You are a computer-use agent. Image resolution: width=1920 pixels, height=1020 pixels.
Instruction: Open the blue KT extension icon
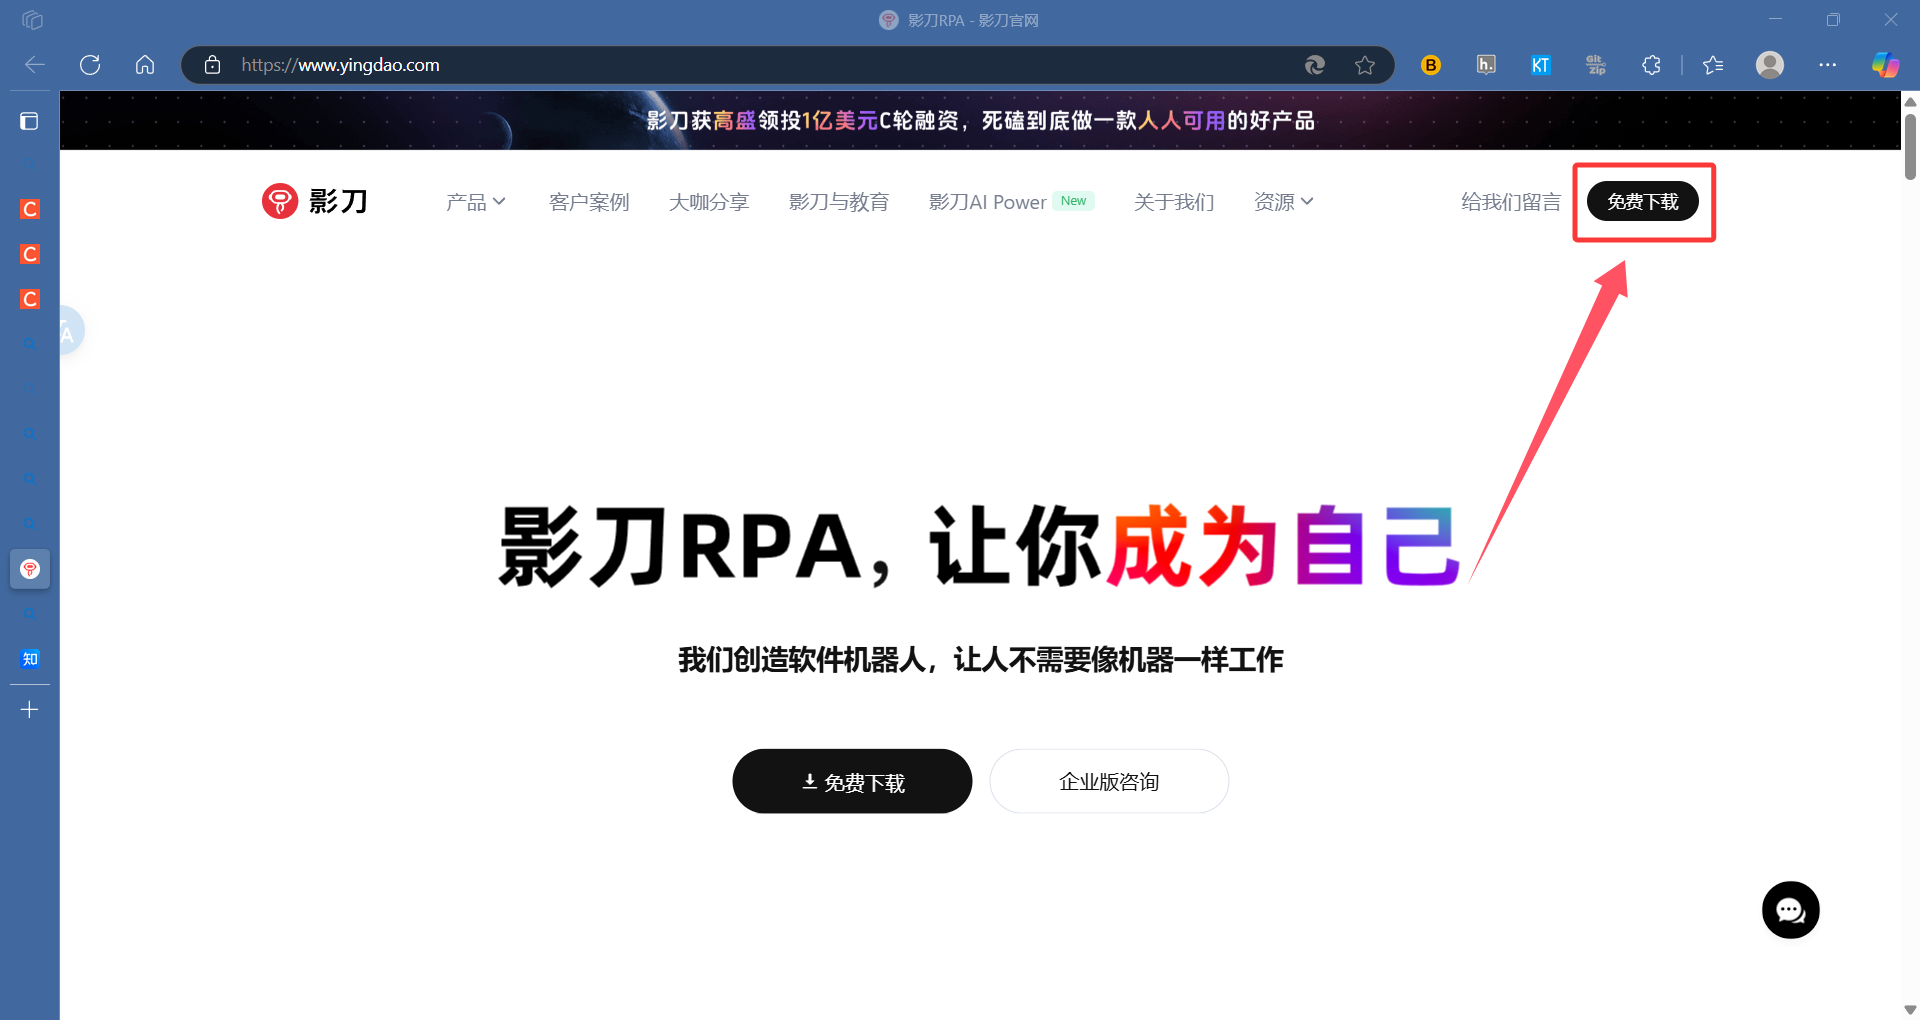point(1540,65)
